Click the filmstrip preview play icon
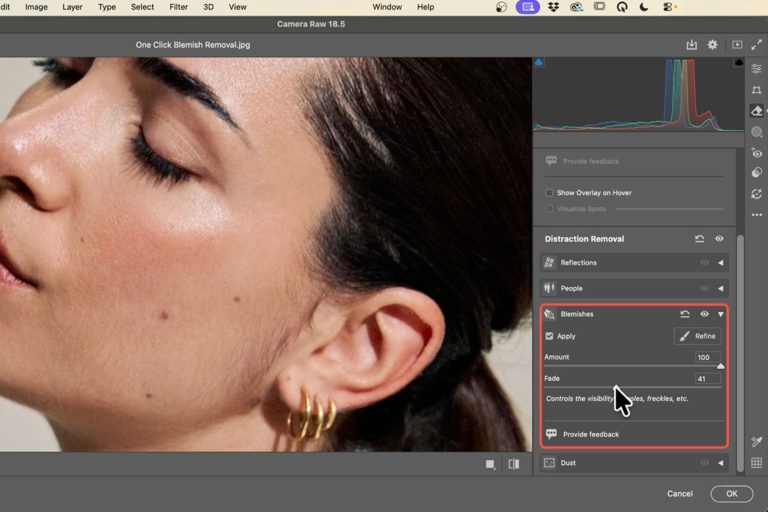The image size is (768, 512). pyautogui.click(x=737, y=45)
